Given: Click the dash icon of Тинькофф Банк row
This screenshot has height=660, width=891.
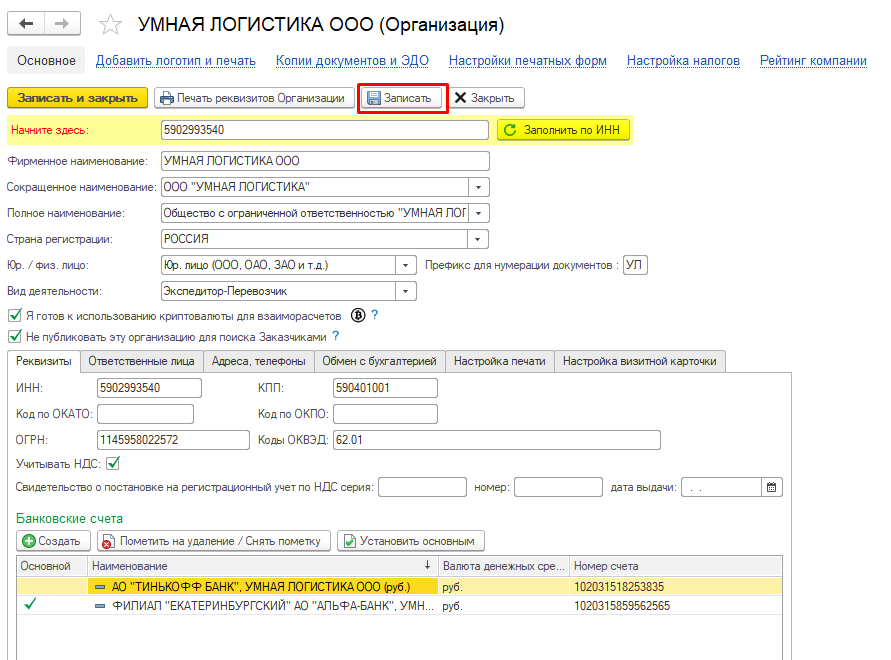Looking at the screenshot, I should (100, 587).
